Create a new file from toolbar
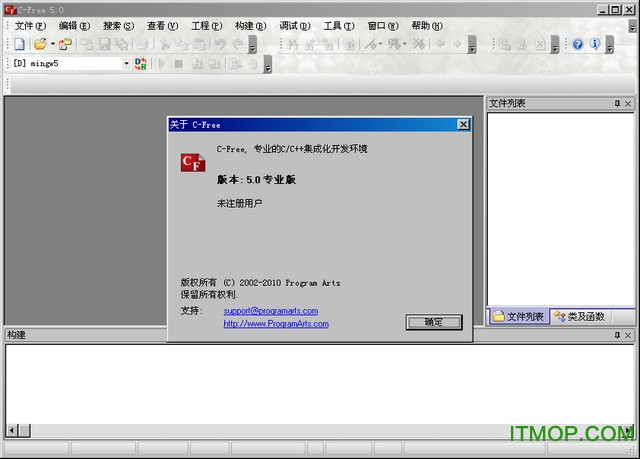Viewport: 640px width, 459px height. click(x=19, y=44)
